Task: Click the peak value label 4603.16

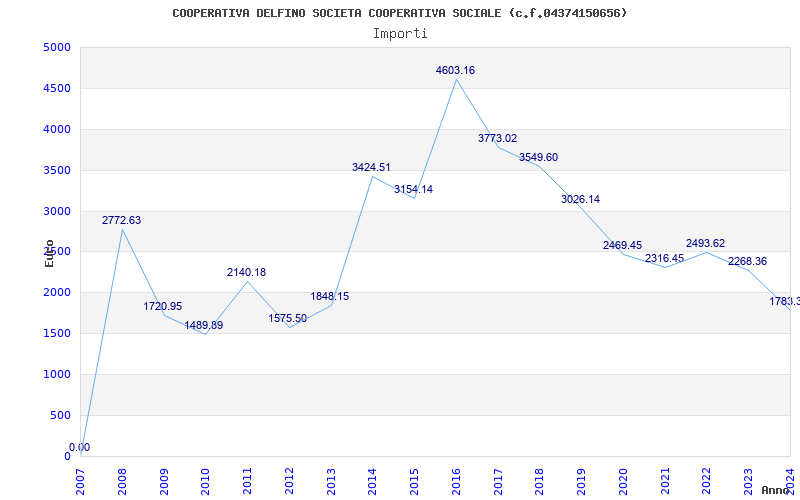Action: click(x=455, y=70)
